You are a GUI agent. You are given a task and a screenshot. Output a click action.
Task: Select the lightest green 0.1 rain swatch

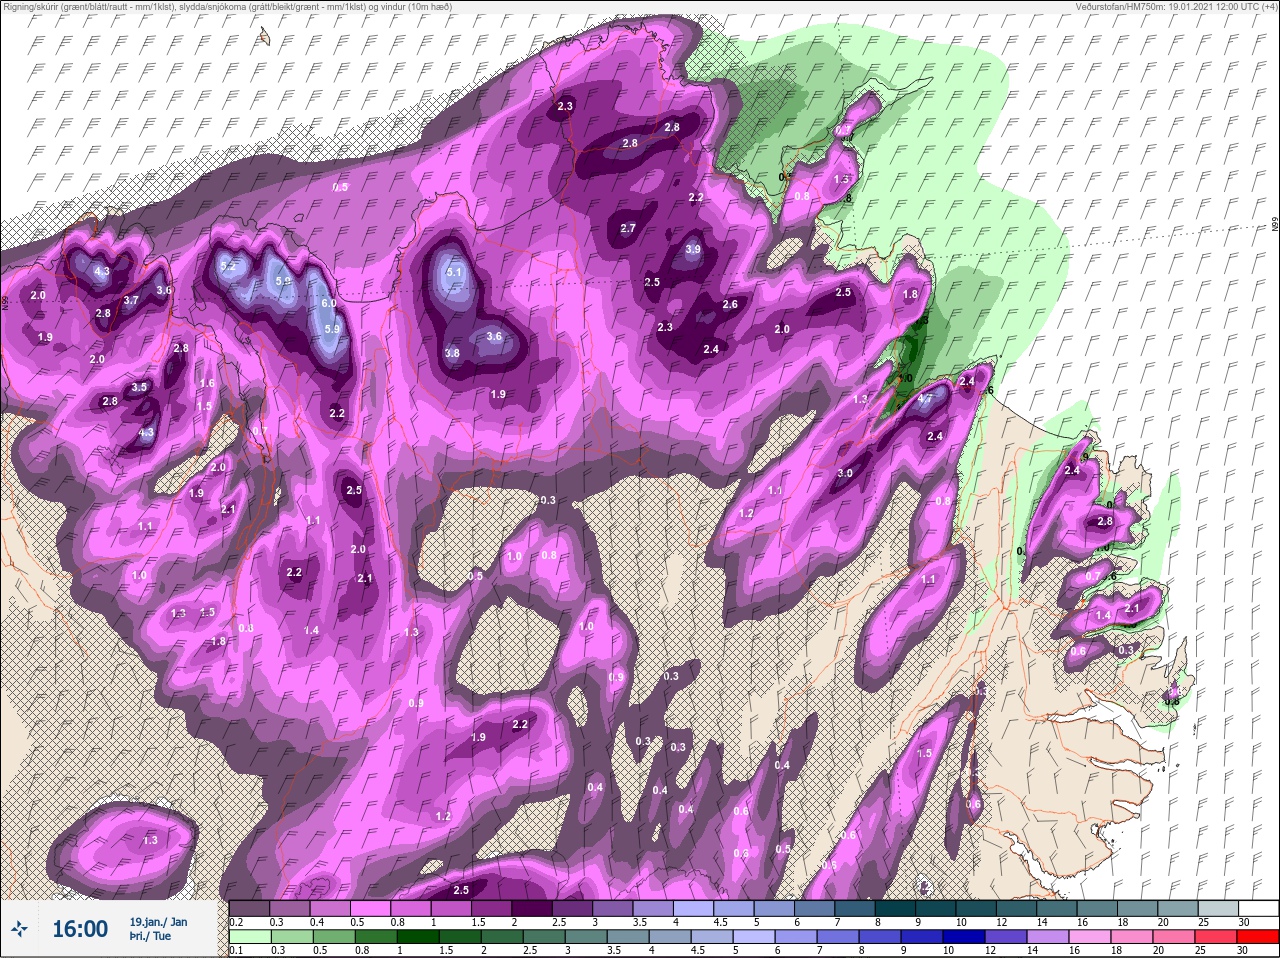pos(249,937)
